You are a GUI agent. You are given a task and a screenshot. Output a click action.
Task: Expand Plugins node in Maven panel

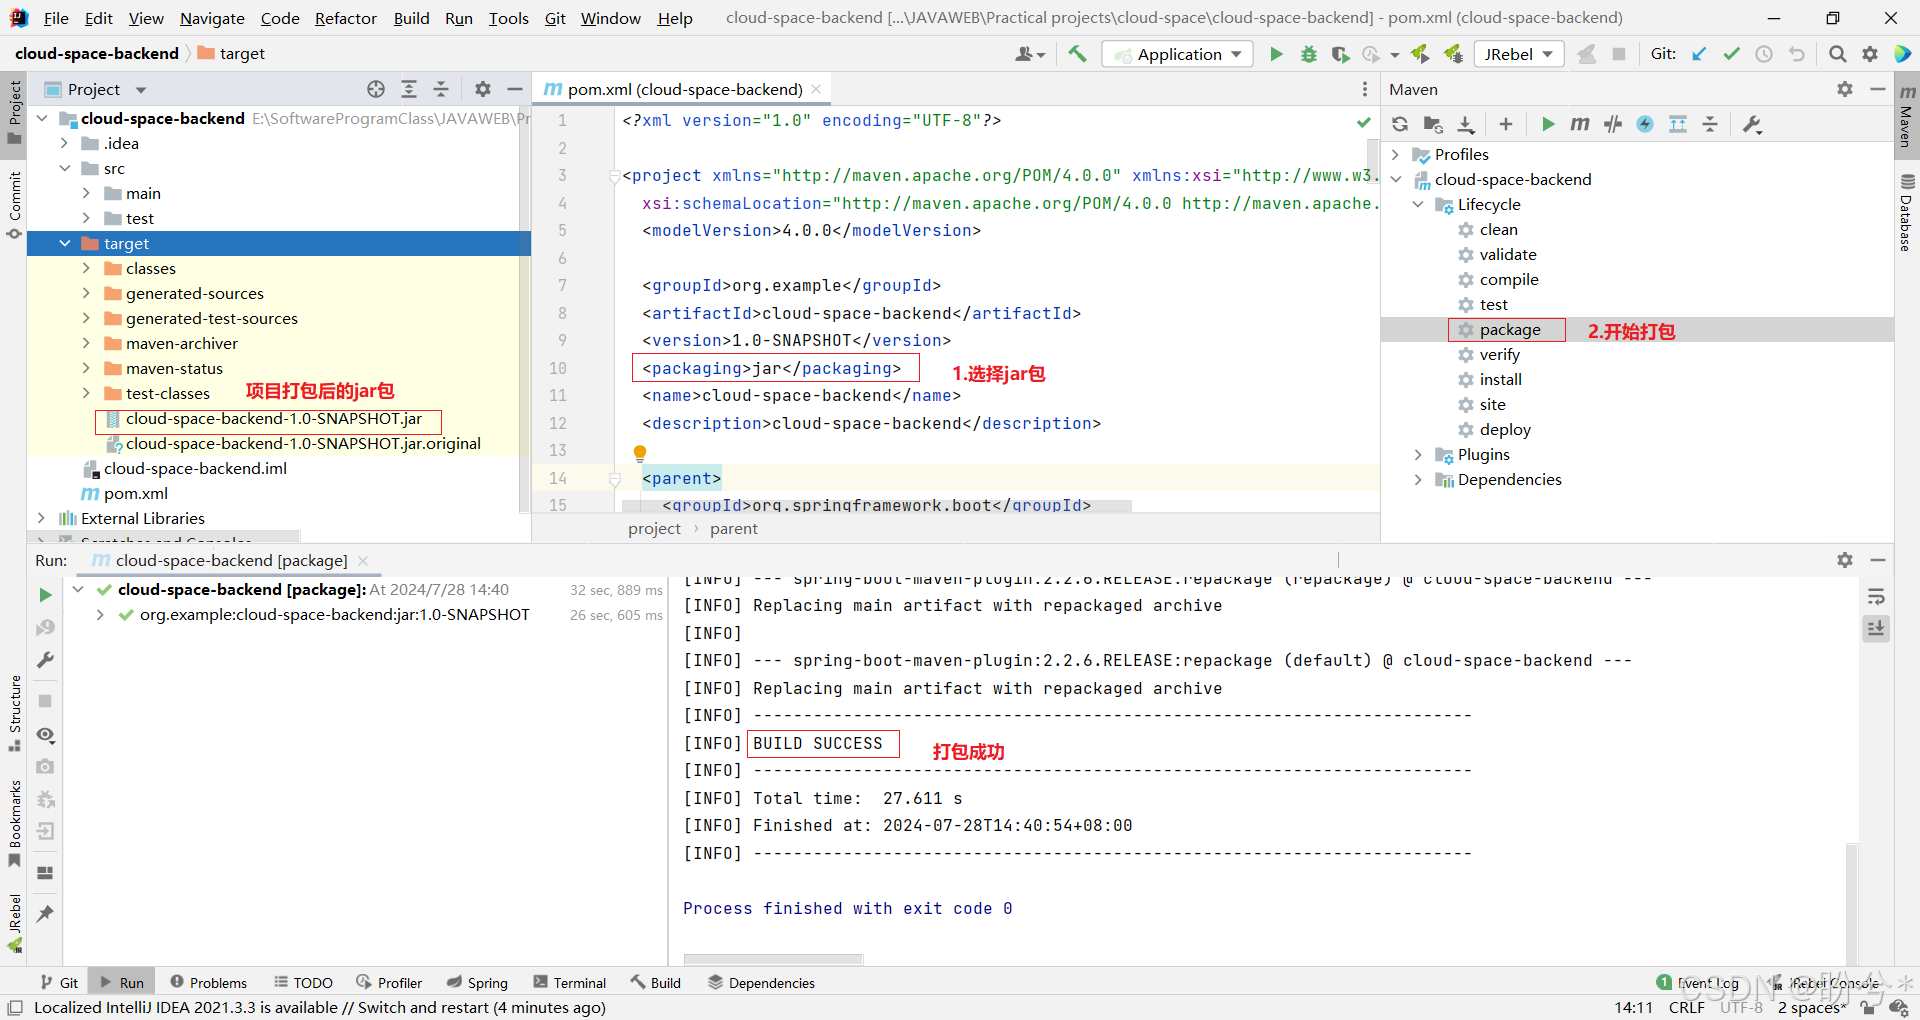point(1418,454)
